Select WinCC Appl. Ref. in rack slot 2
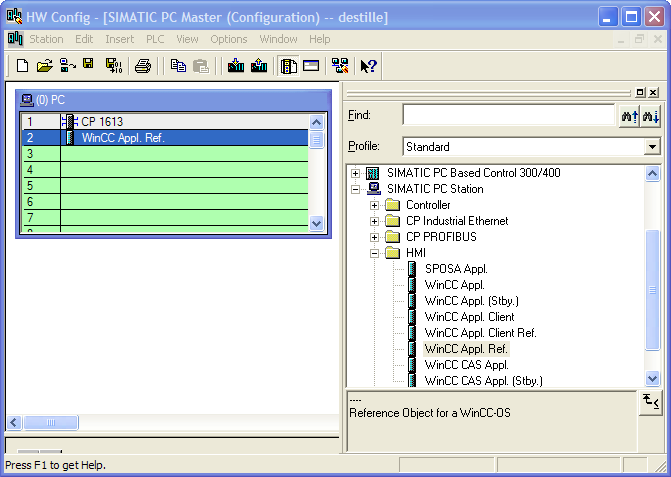 point(165,138)
